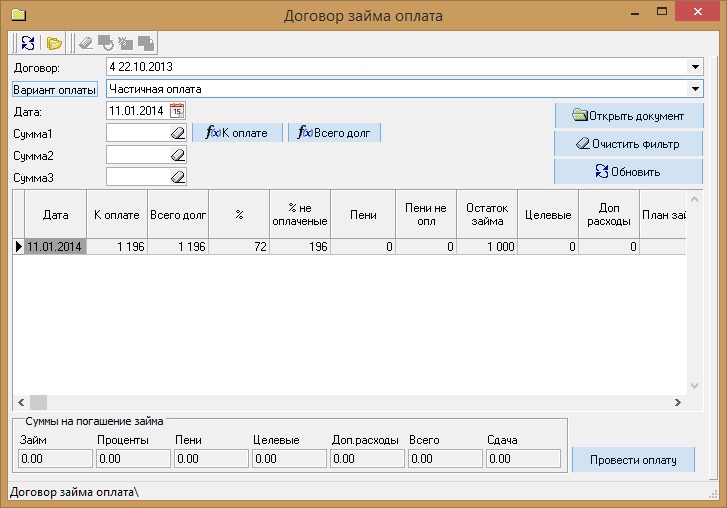The width and height of the screenshot is (727, 508).
Task: Click the Пени amount field in repayment sums
Action: pyautogui.click(x=211, y=459)
